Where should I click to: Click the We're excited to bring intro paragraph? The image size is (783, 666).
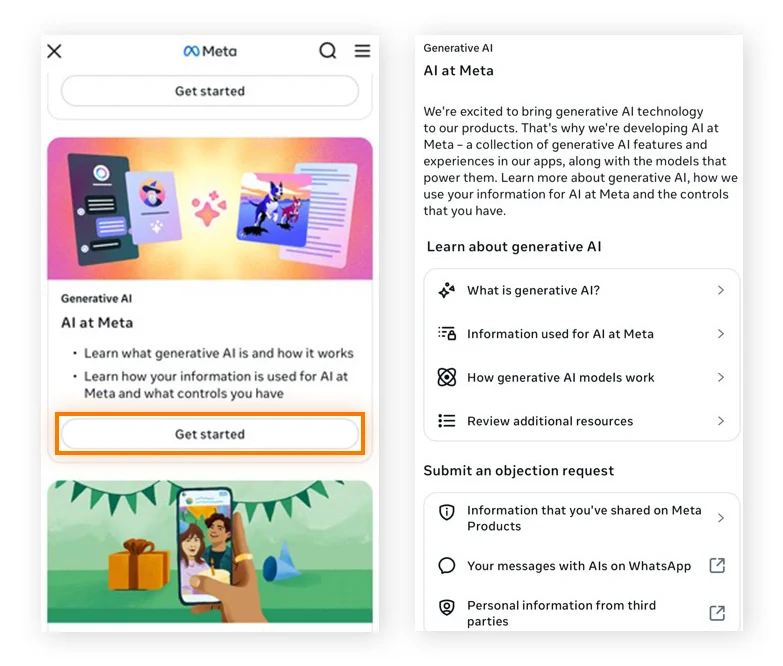(x=580, y=161)
